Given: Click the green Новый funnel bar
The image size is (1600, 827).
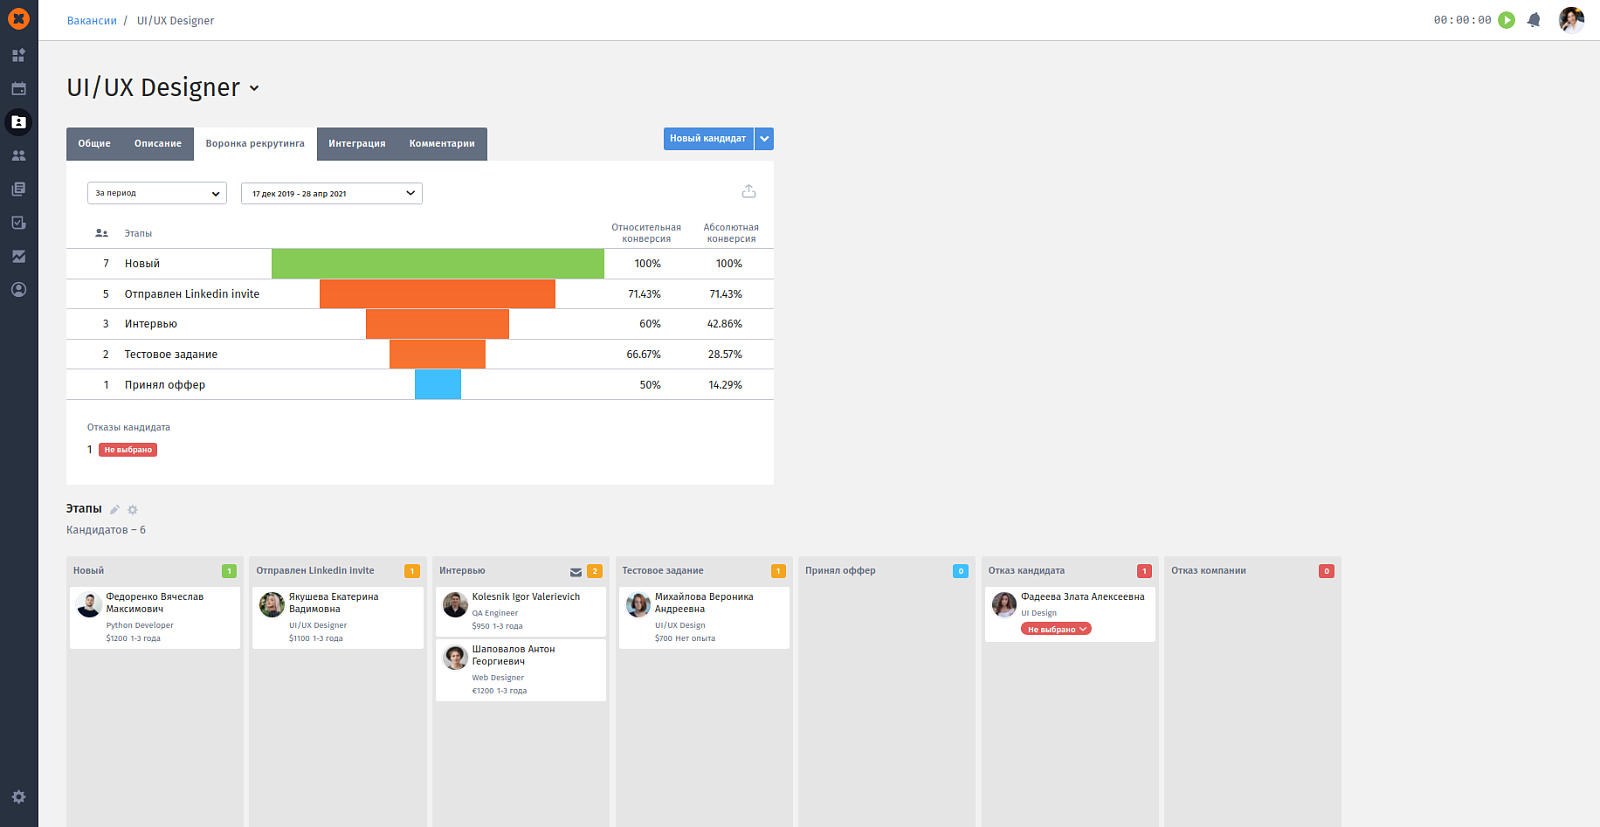Looking at the screenshot, I should tap(438, 264).
